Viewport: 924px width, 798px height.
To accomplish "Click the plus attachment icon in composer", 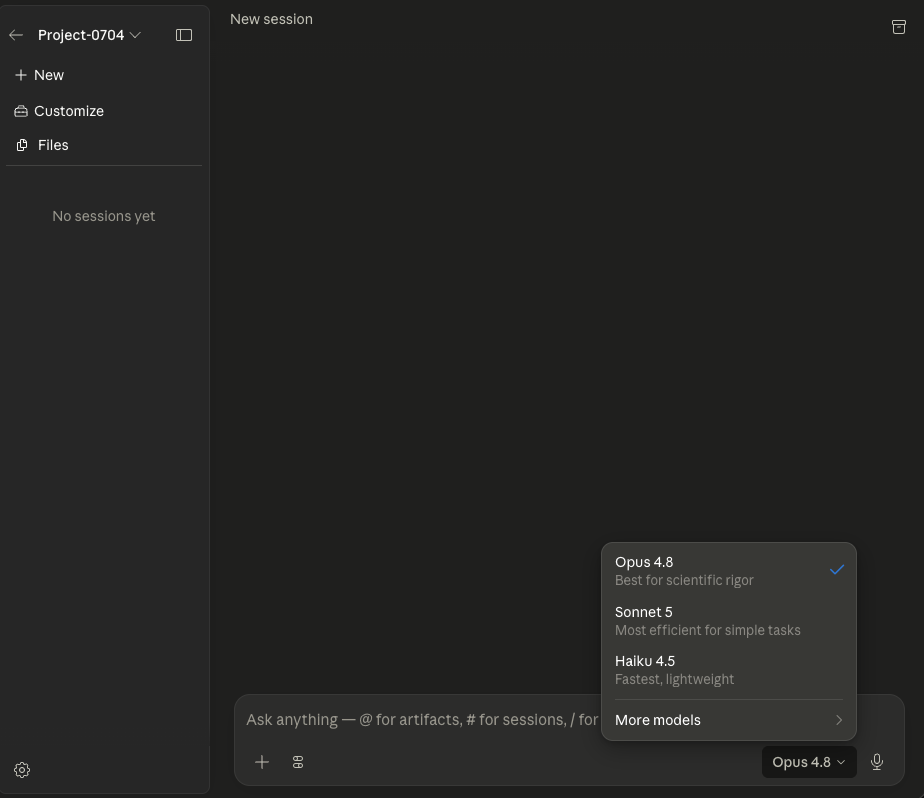I will pyautogui.click(x=262, y=762).
